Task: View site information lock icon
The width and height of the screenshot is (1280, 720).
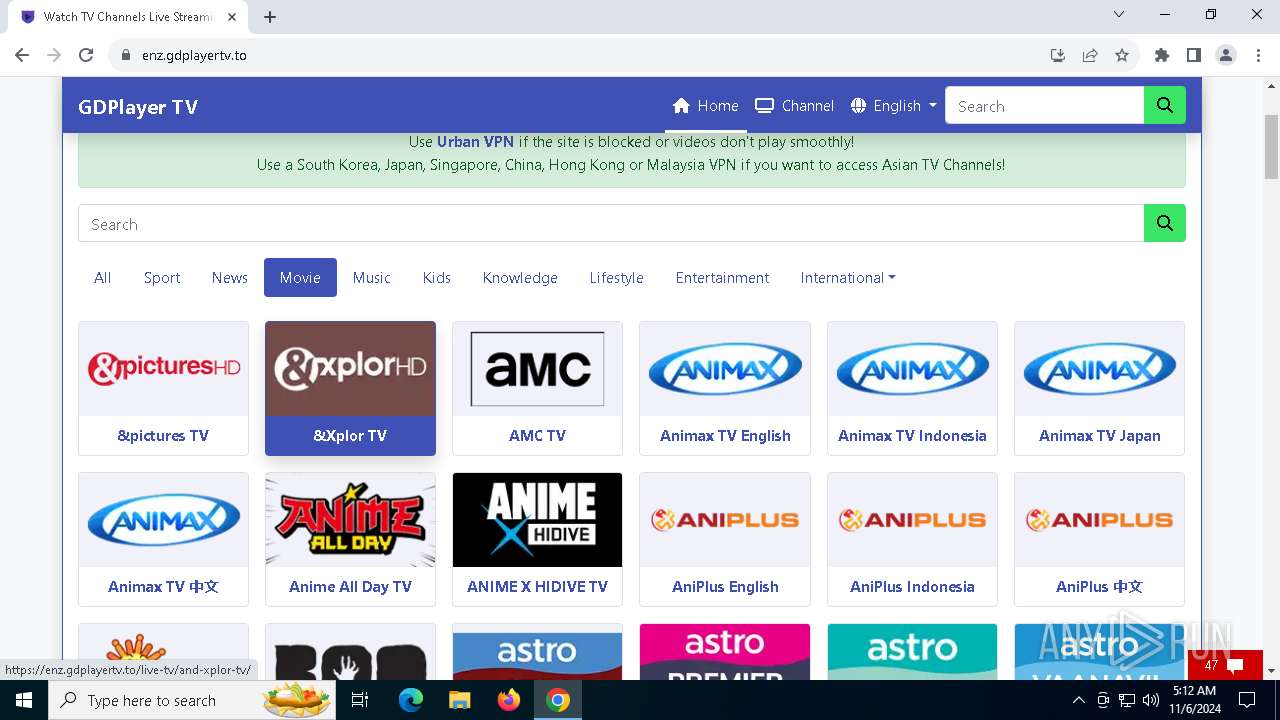Action: [125, 55]
